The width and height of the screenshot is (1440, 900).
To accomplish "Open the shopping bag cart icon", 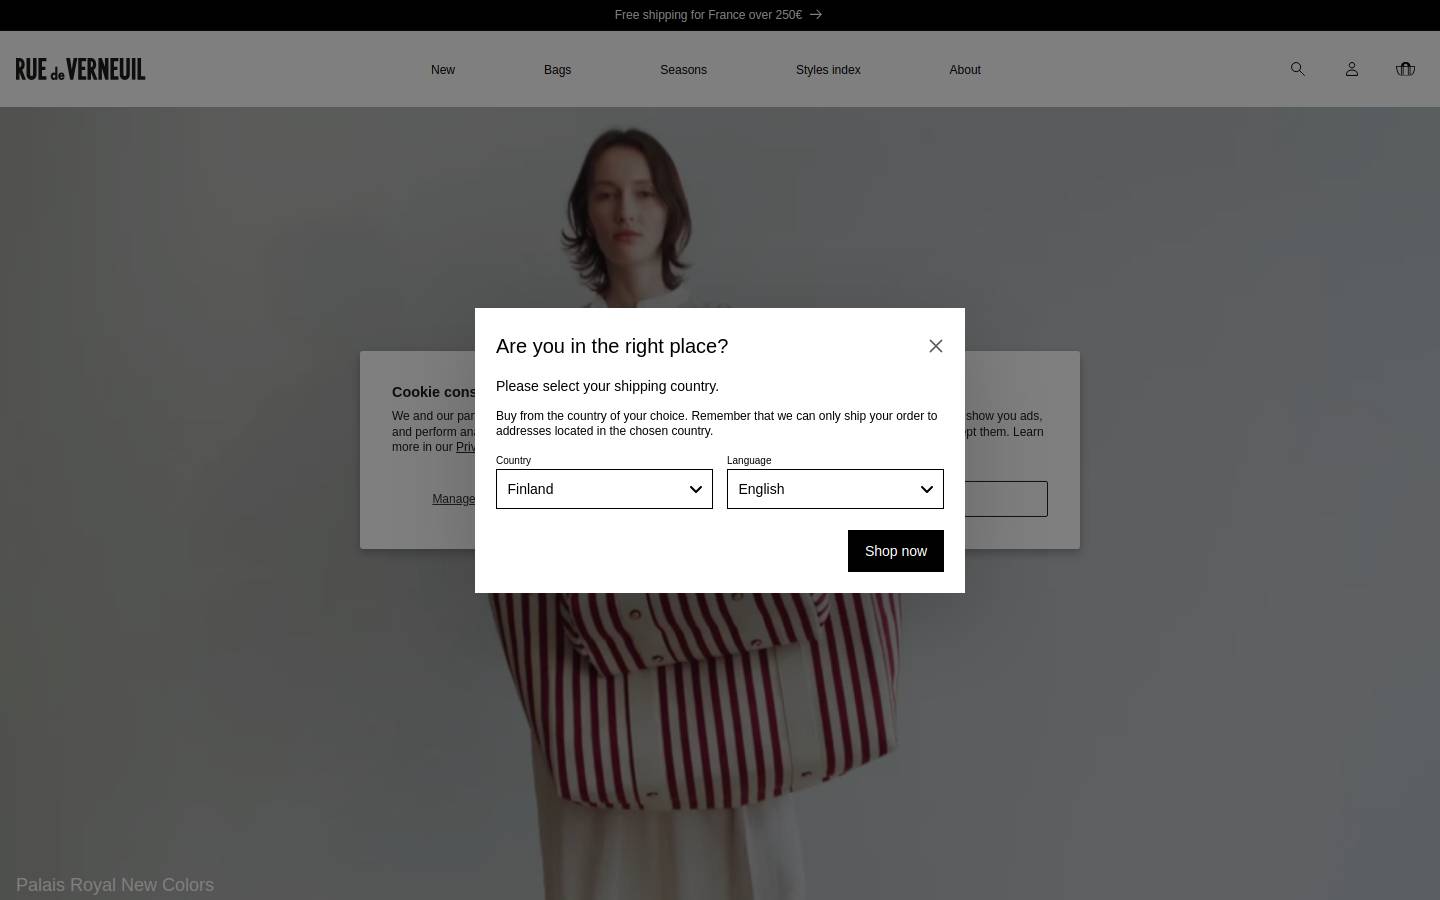I will 1405,69.
